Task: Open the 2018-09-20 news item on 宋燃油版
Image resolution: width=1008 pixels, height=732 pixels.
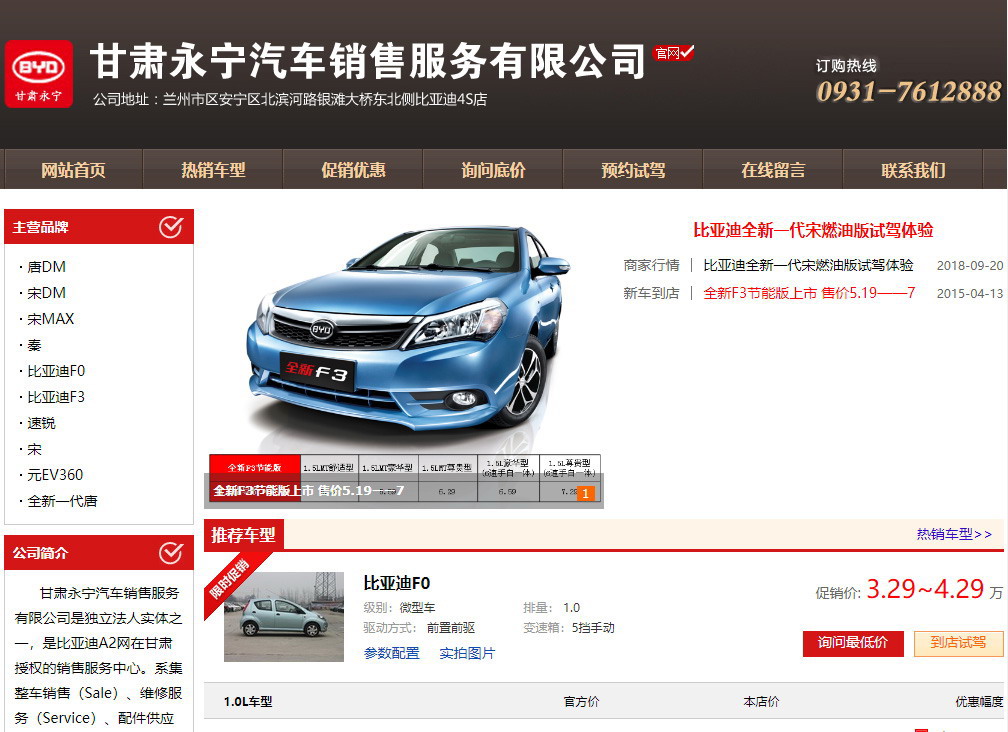Action: point(808,265)
